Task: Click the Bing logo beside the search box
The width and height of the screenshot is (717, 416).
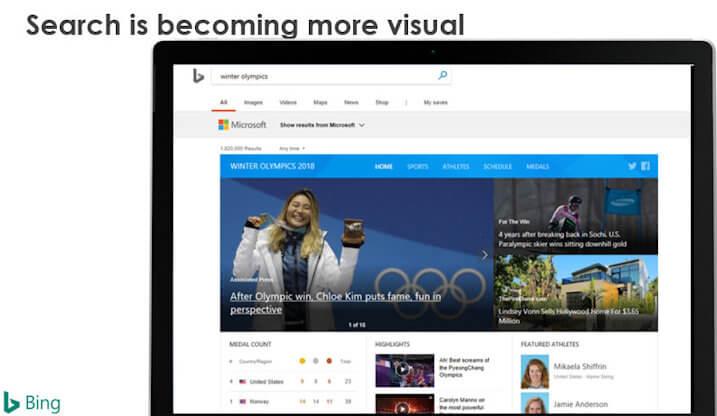Action: point(198,76)
